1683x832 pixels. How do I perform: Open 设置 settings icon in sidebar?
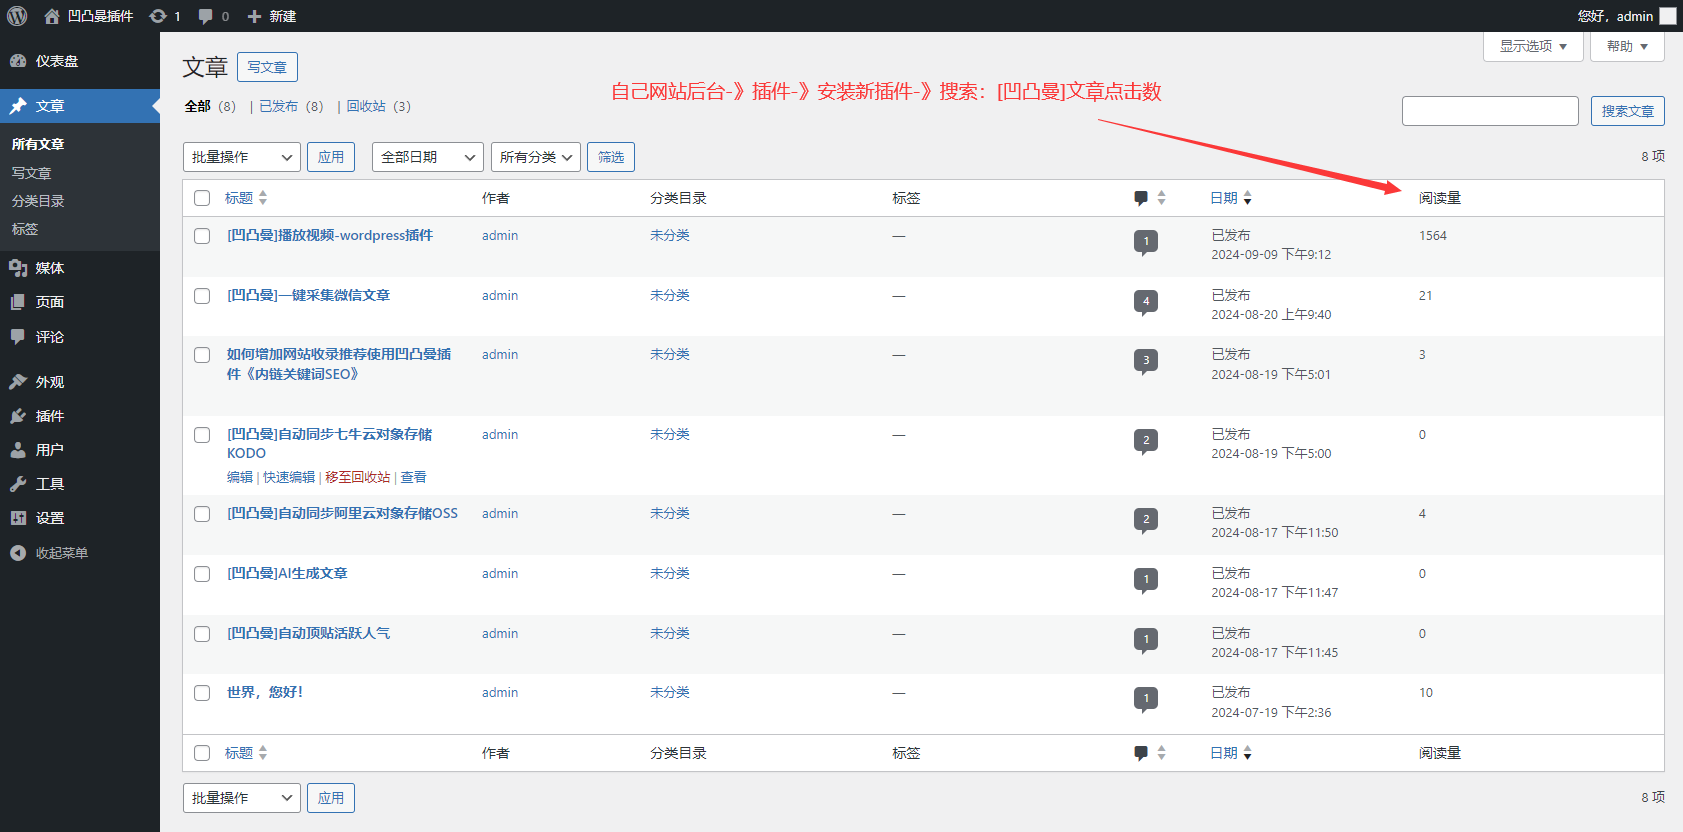click(18, 518)
